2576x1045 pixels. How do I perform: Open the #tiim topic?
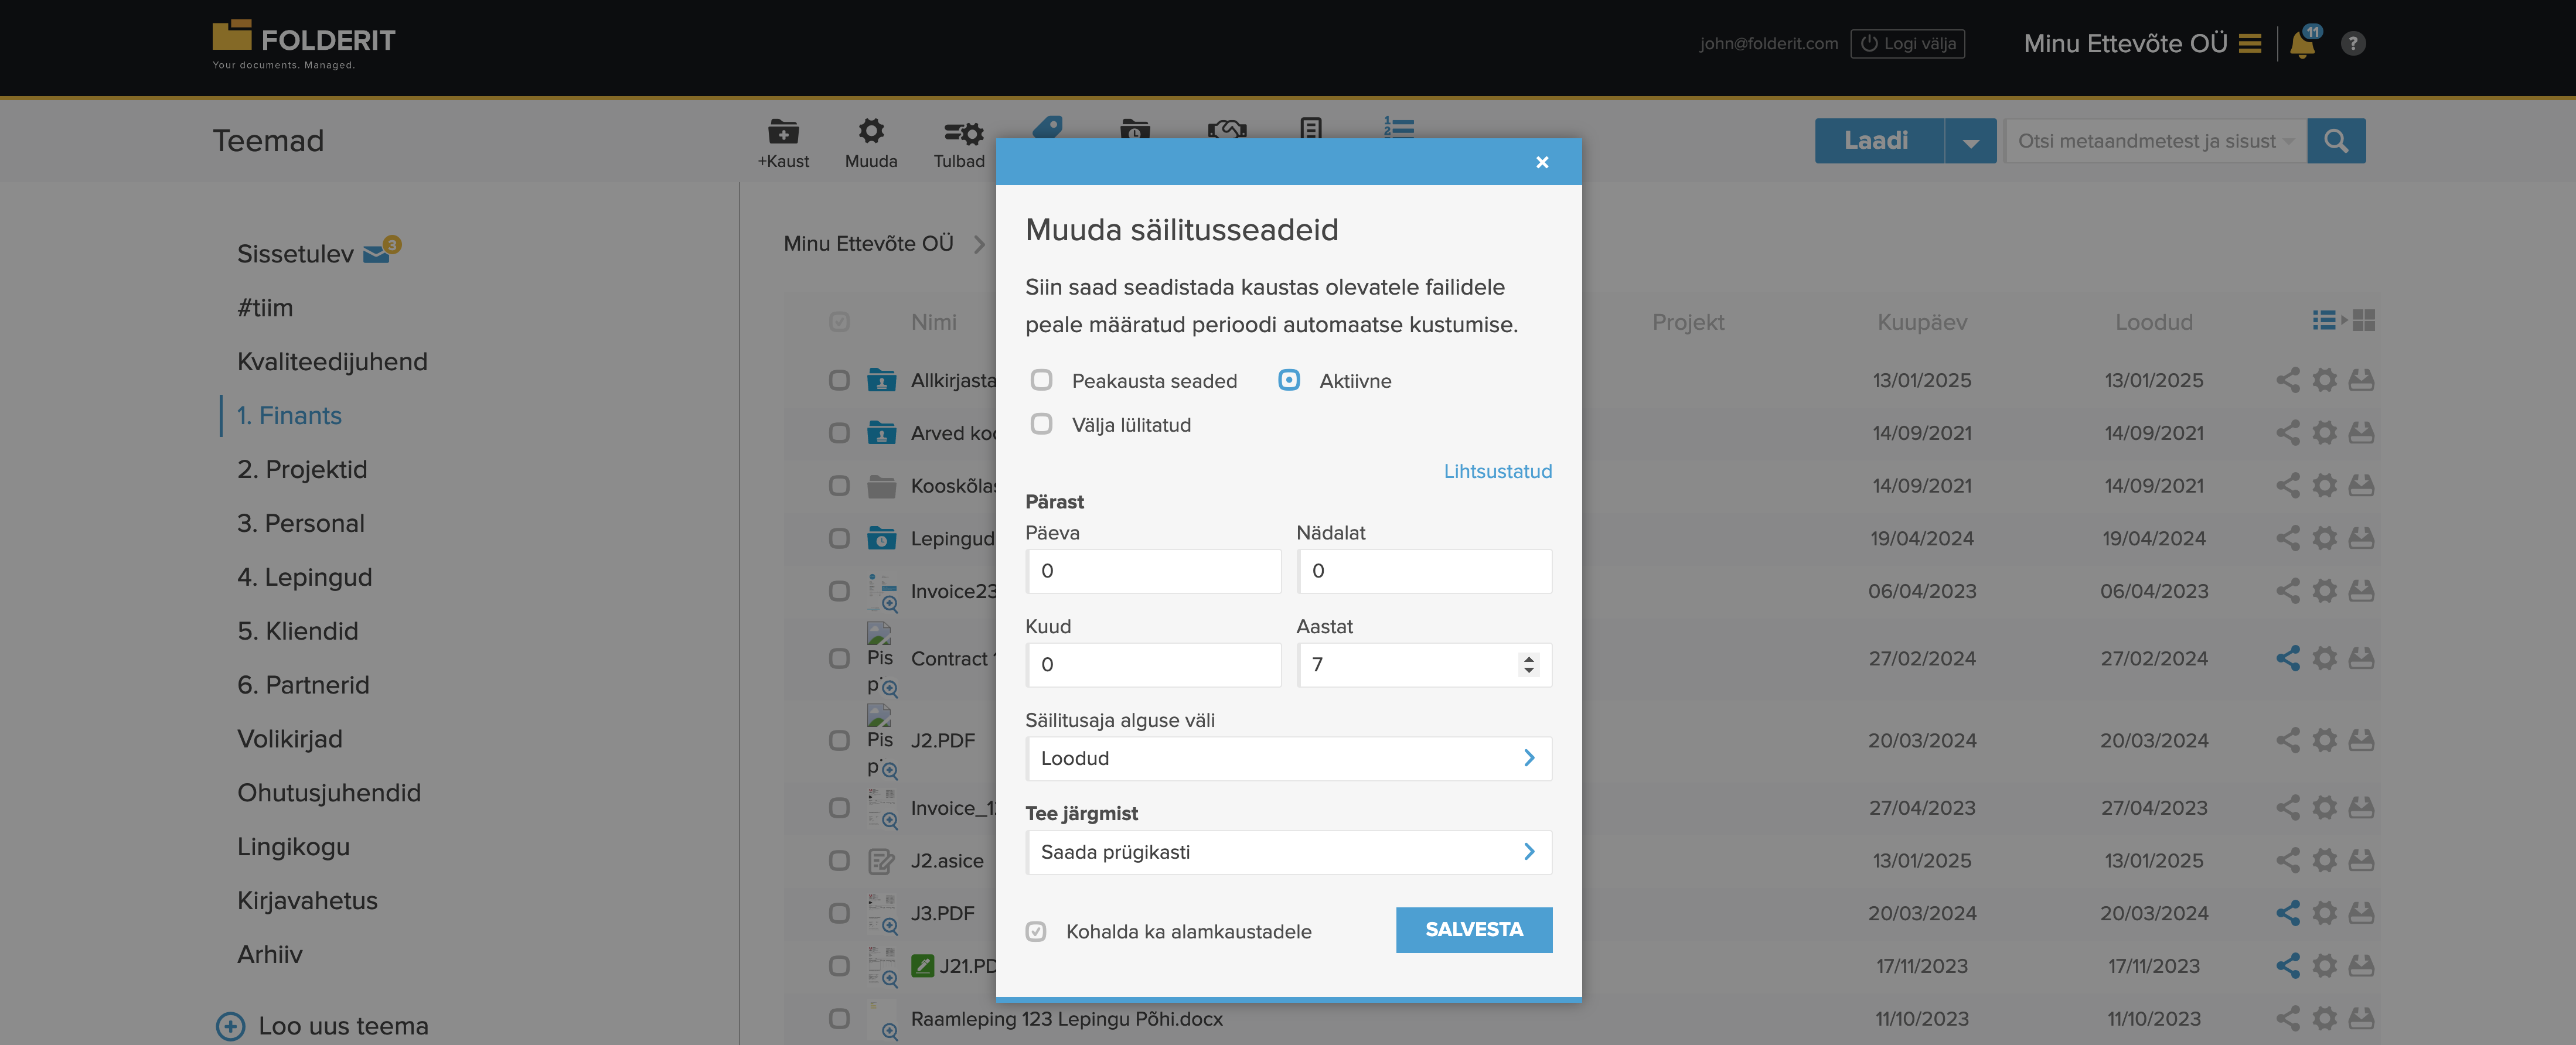coord(265,308)
